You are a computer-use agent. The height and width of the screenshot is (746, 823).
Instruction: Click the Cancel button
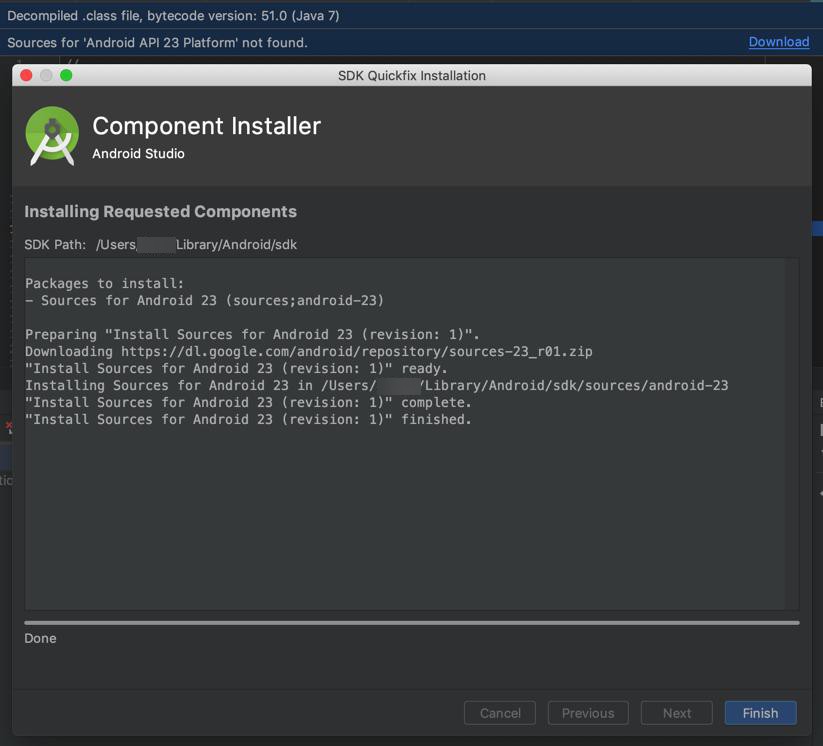pyautogui.click(x=500, y=713)
